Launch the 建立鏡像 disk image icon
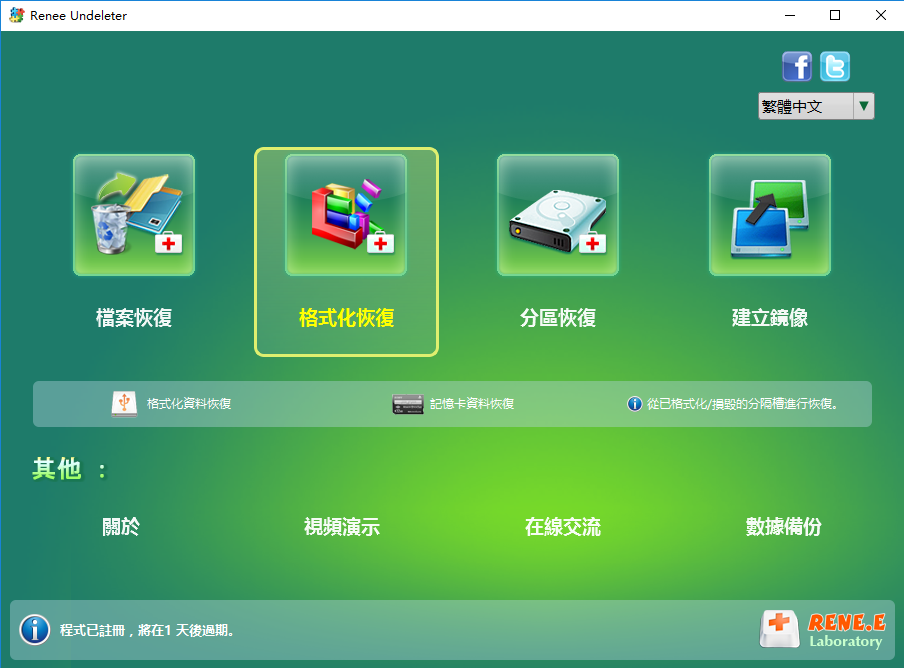Viewport: 904px width, 668px height. pyautogui.click(x=770, y=214)
